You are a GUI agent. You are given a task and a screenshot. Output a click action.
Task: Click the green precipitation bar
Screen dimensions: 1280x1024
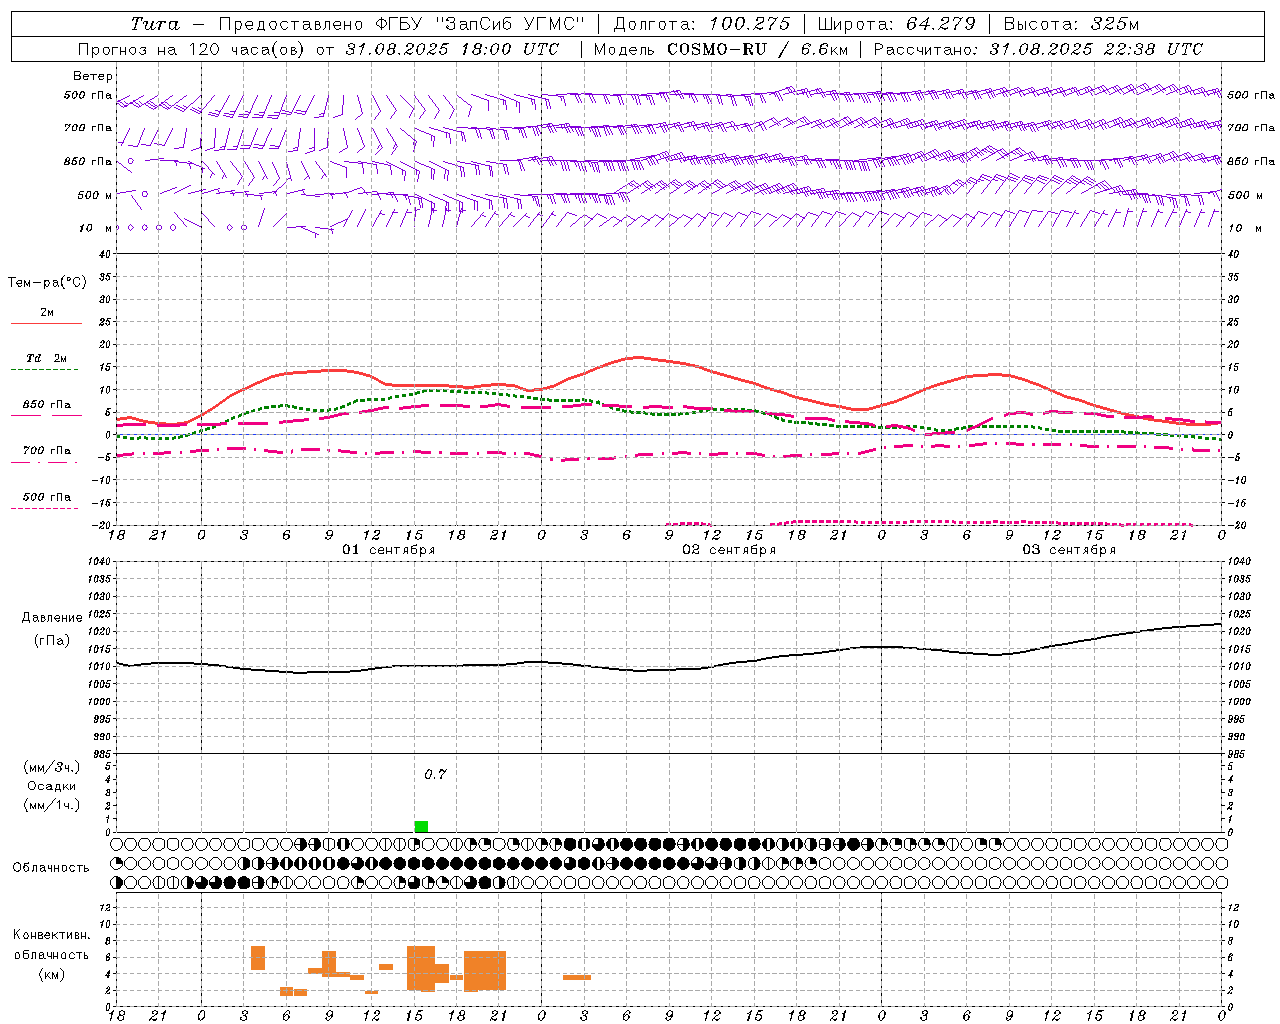pyautogui.click(x=421, y=826)
